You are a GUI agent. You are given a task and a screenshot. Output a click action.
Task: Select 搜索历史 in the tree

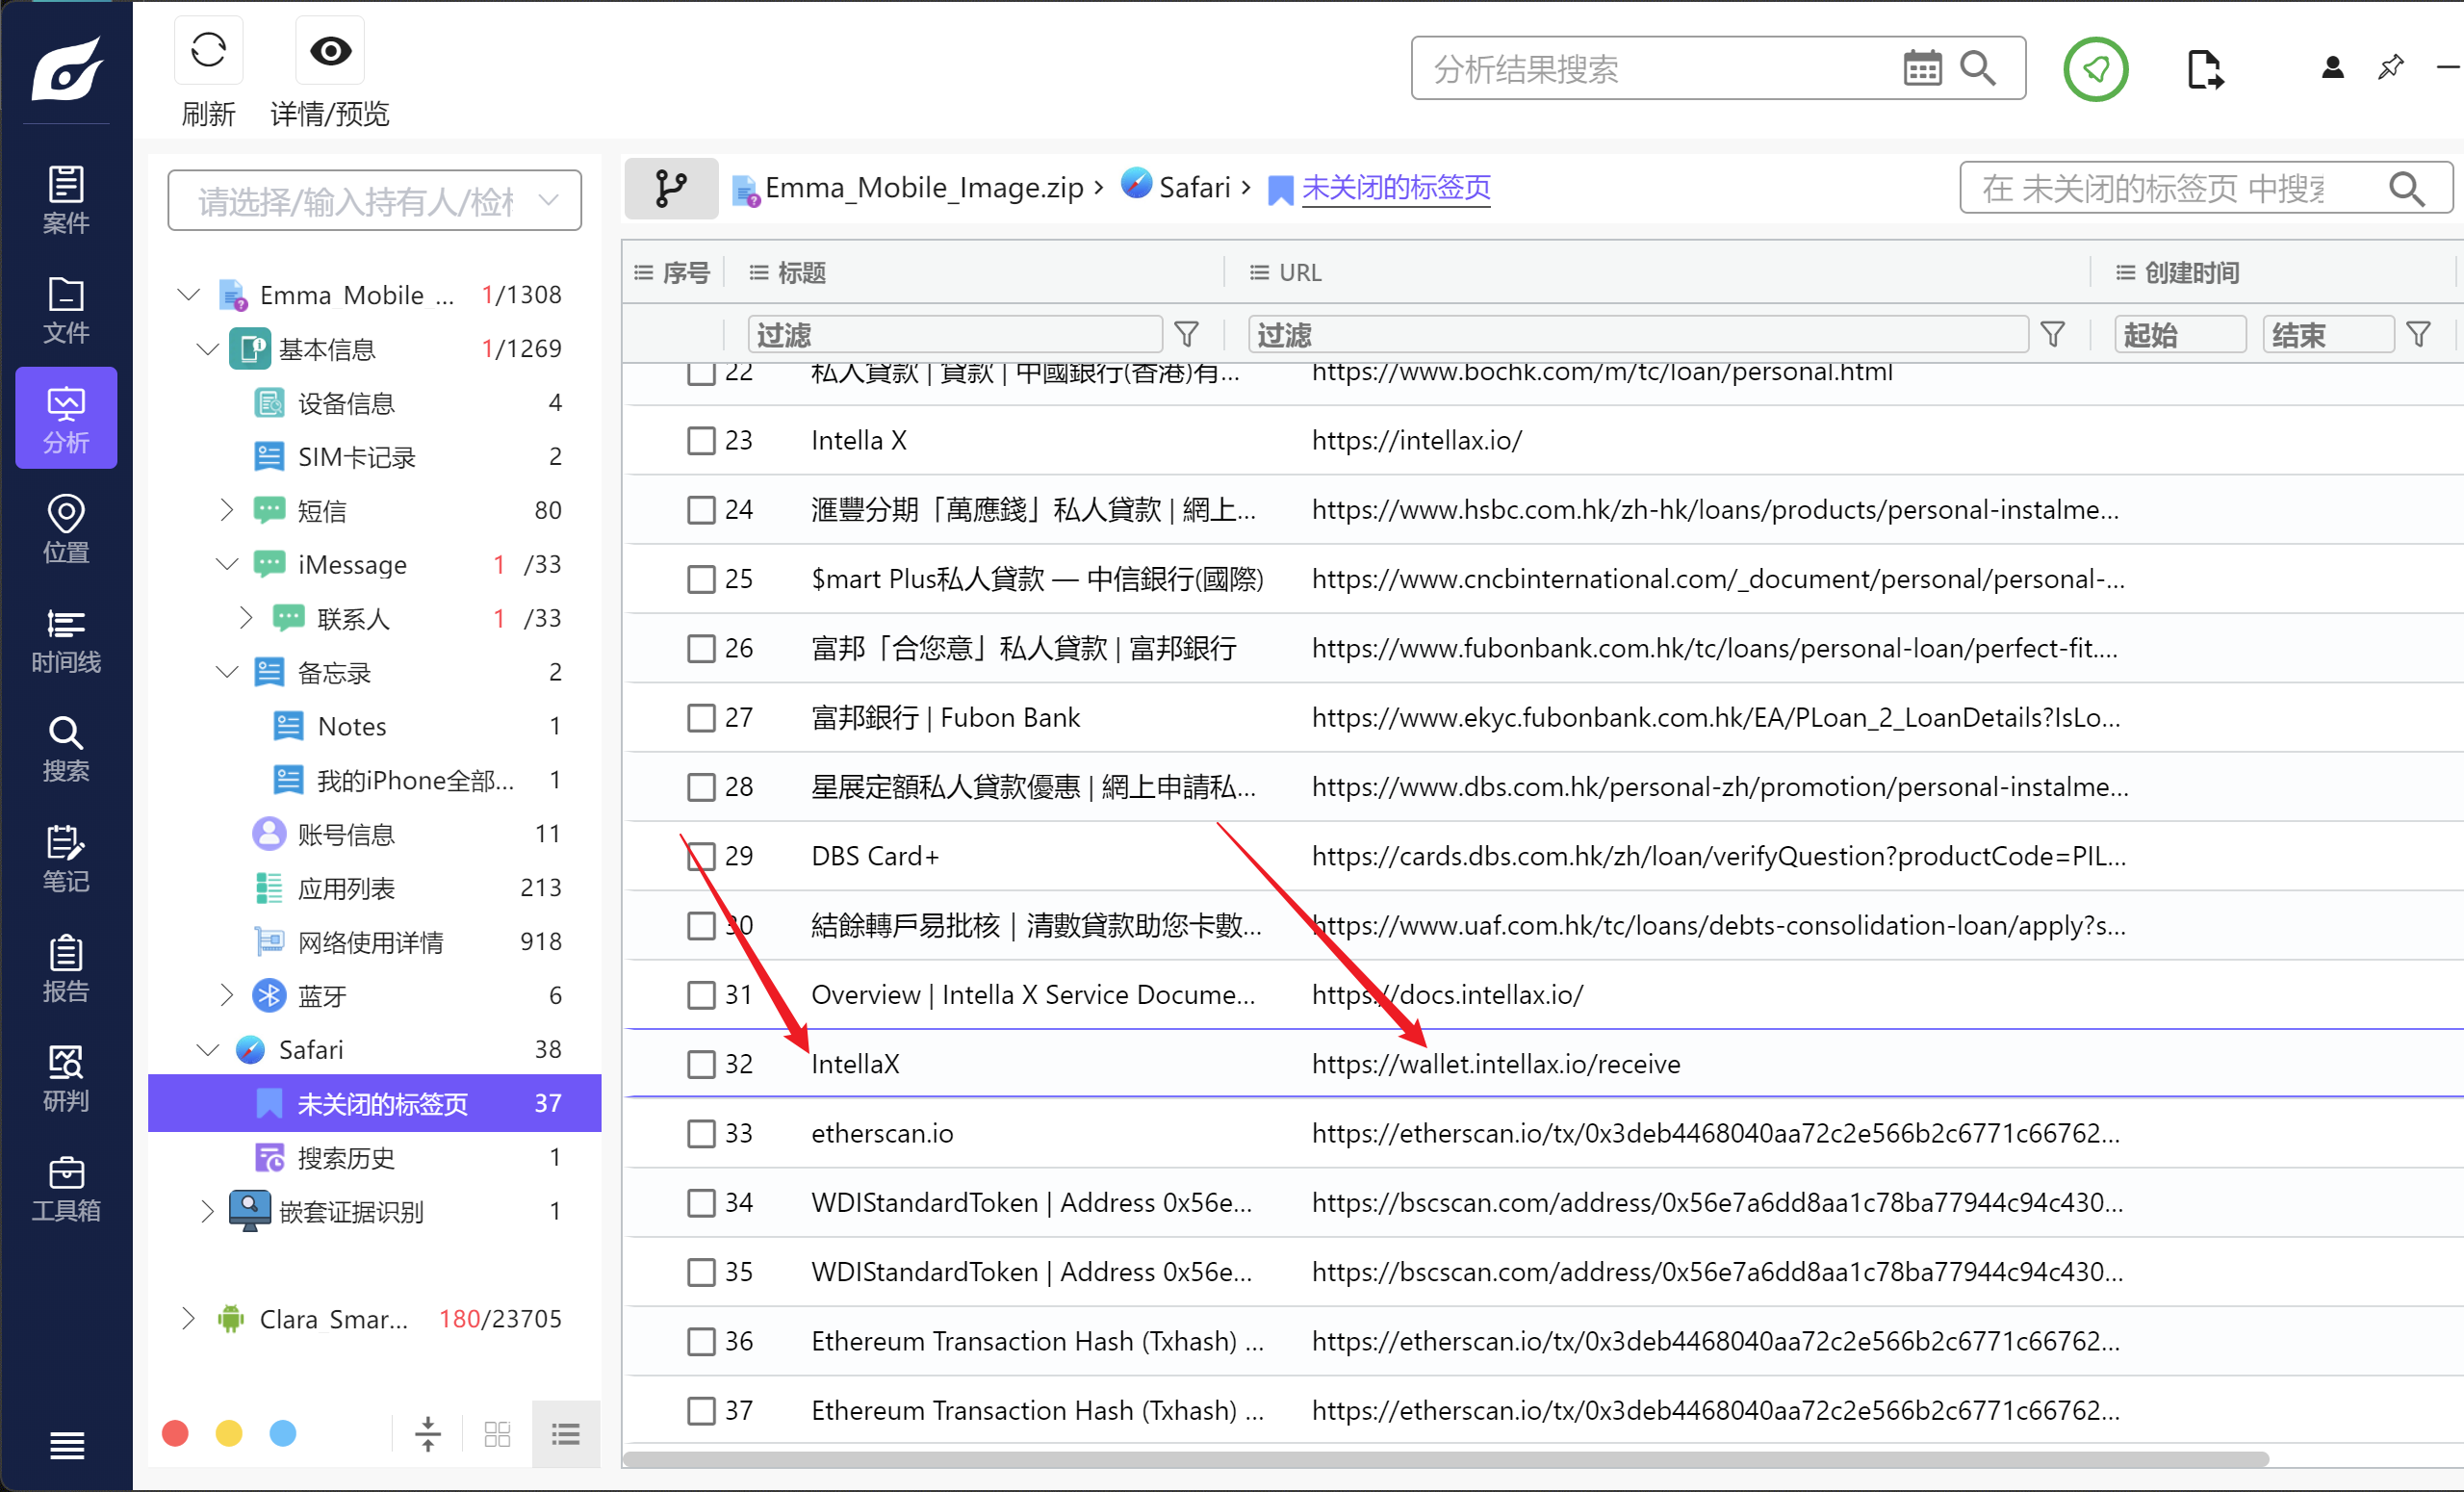(x=346, y=1158)
